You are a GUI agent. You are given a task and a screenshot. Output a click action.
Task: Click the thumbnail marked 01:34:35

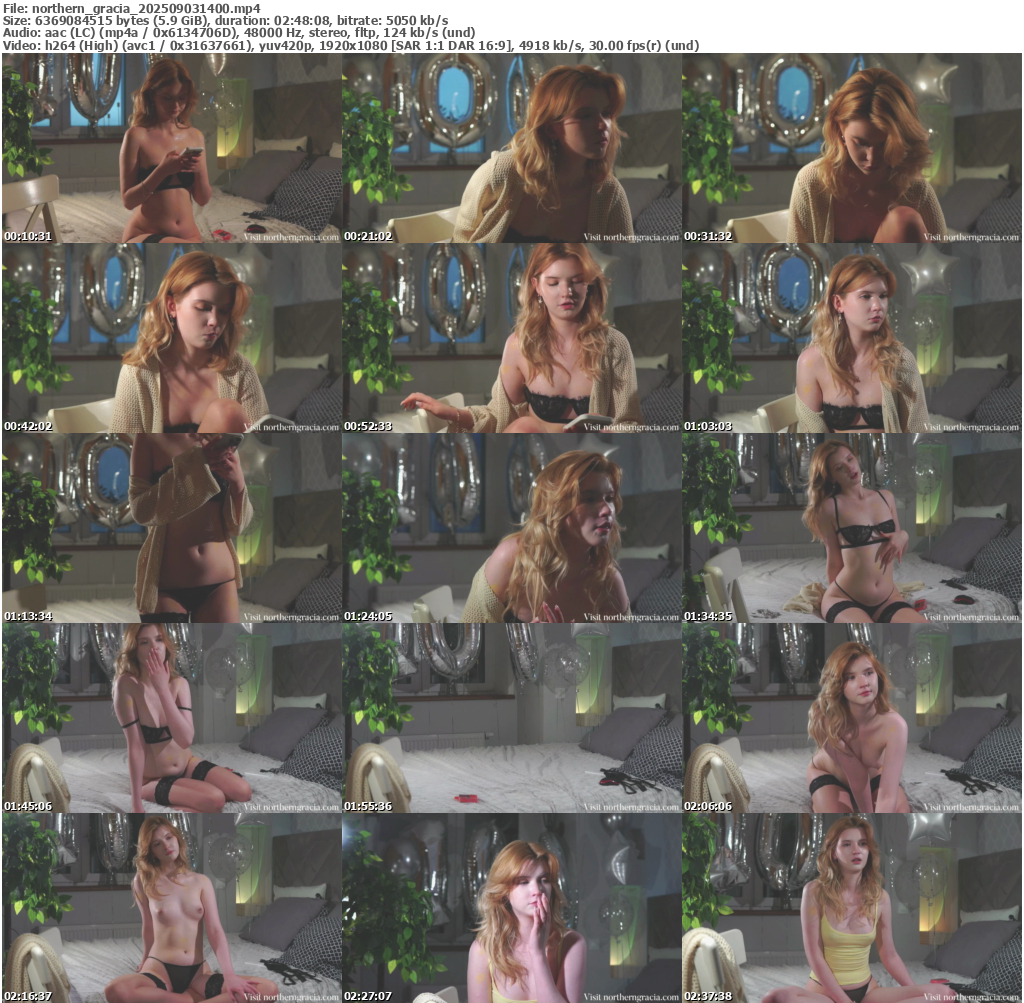[x=852, y=528]
